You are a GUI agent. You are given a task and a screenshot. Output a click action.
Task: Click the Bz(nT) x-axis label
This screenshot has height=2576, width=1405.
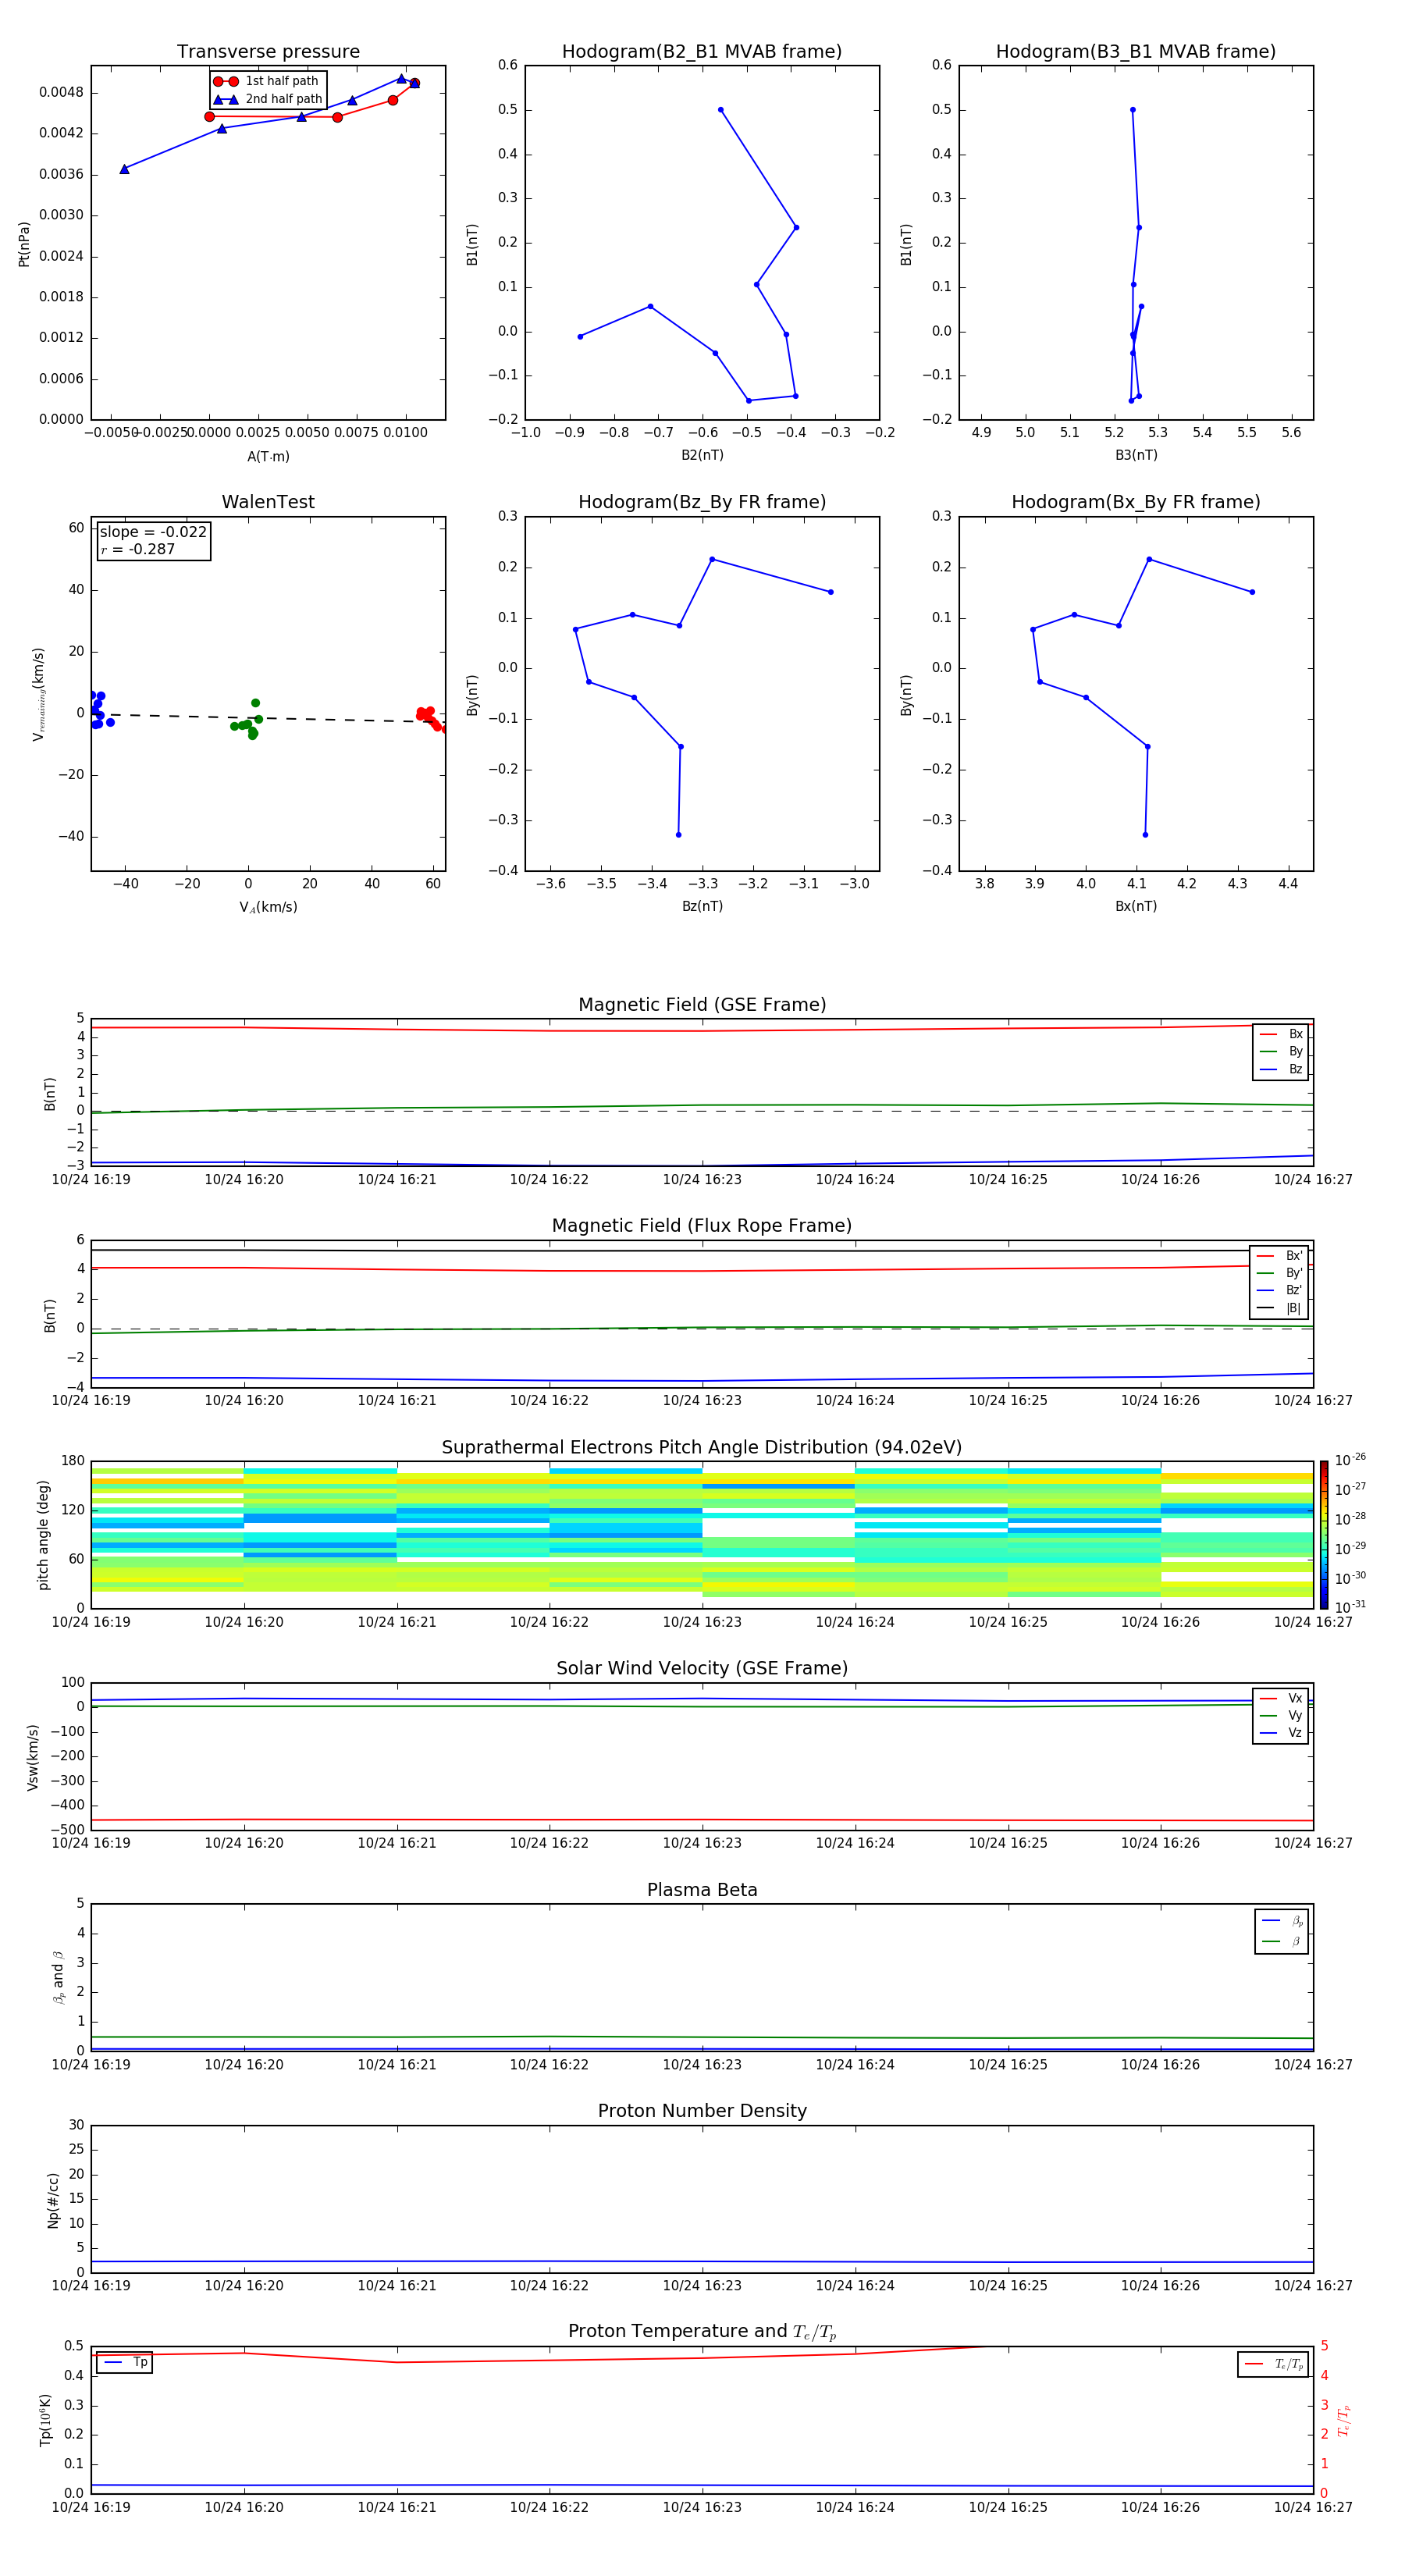702,907
